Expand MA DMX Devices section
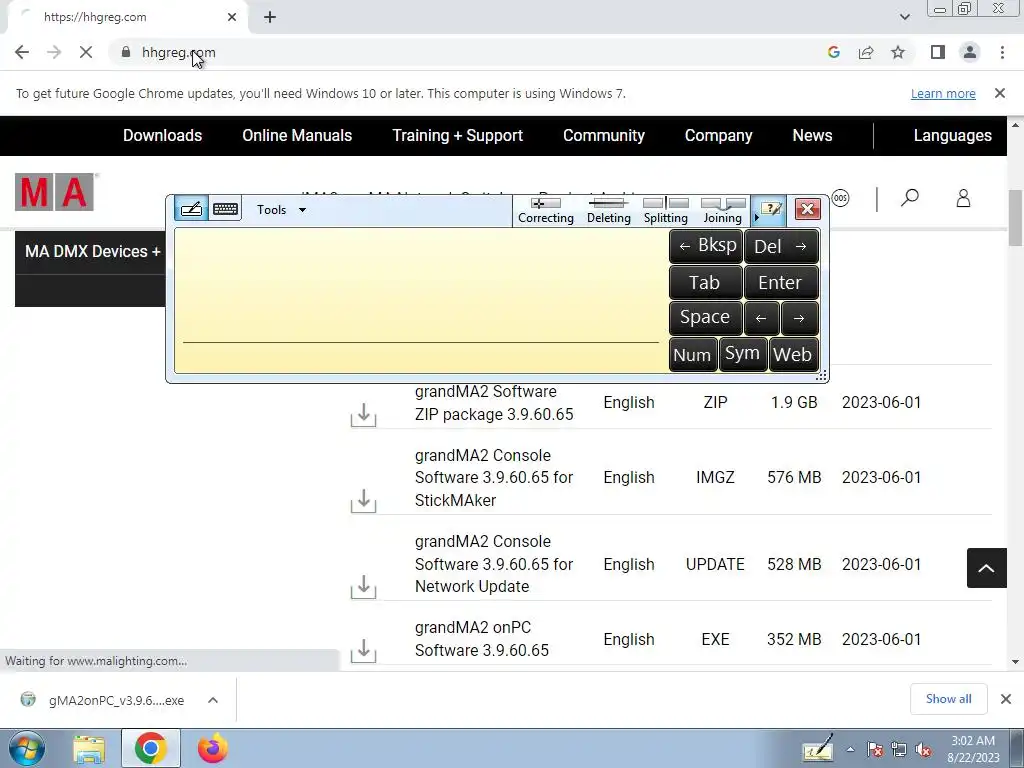Image resolution: width=1024 pixels, height=768 pixels. pyautogui.click(x=93, y=251)
